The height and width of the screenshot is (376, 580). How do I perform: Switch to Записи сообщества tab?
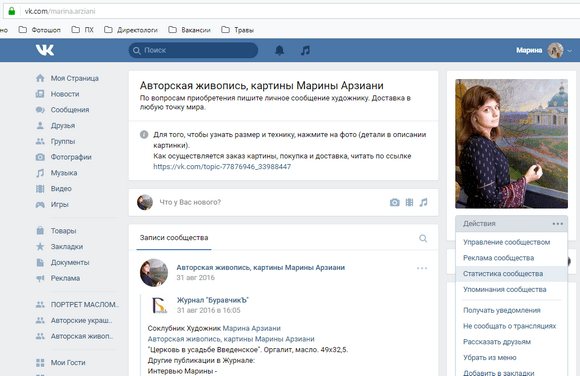(x=174, y=238)
